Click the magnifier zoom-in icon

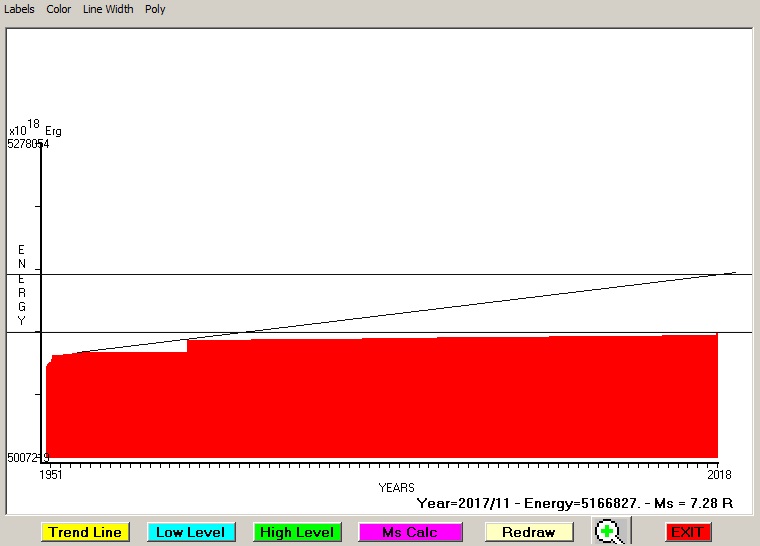(x=609, y=532)
